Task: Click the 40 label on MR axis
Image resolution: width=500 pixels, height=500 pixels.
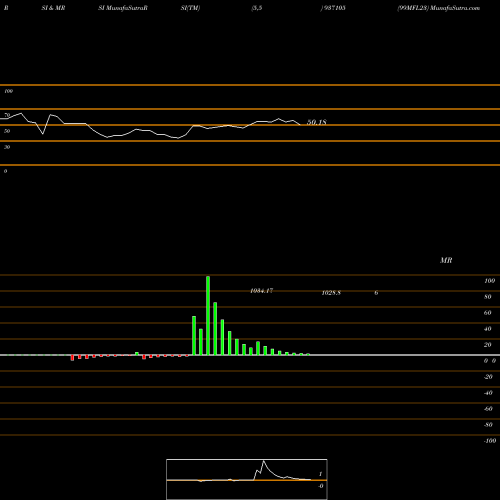Action: click(488, 329)
